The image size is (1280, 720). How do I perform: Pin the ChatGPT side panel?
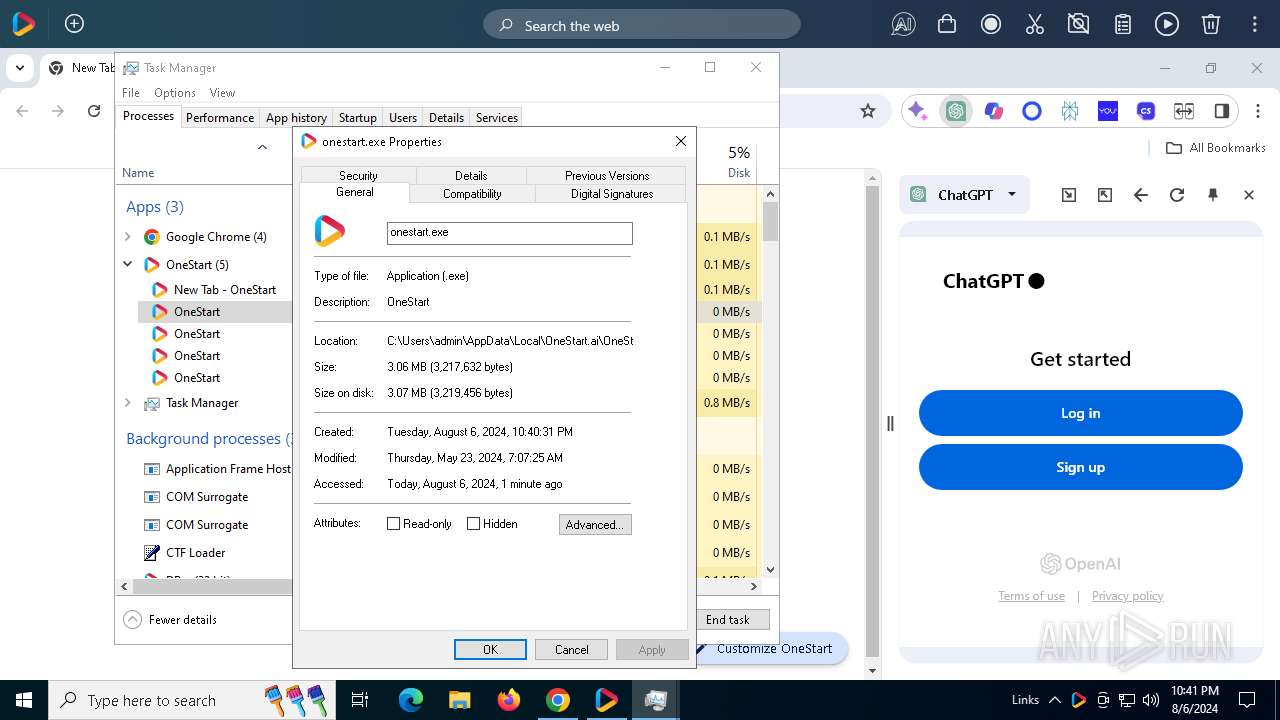coord(1213,195)
